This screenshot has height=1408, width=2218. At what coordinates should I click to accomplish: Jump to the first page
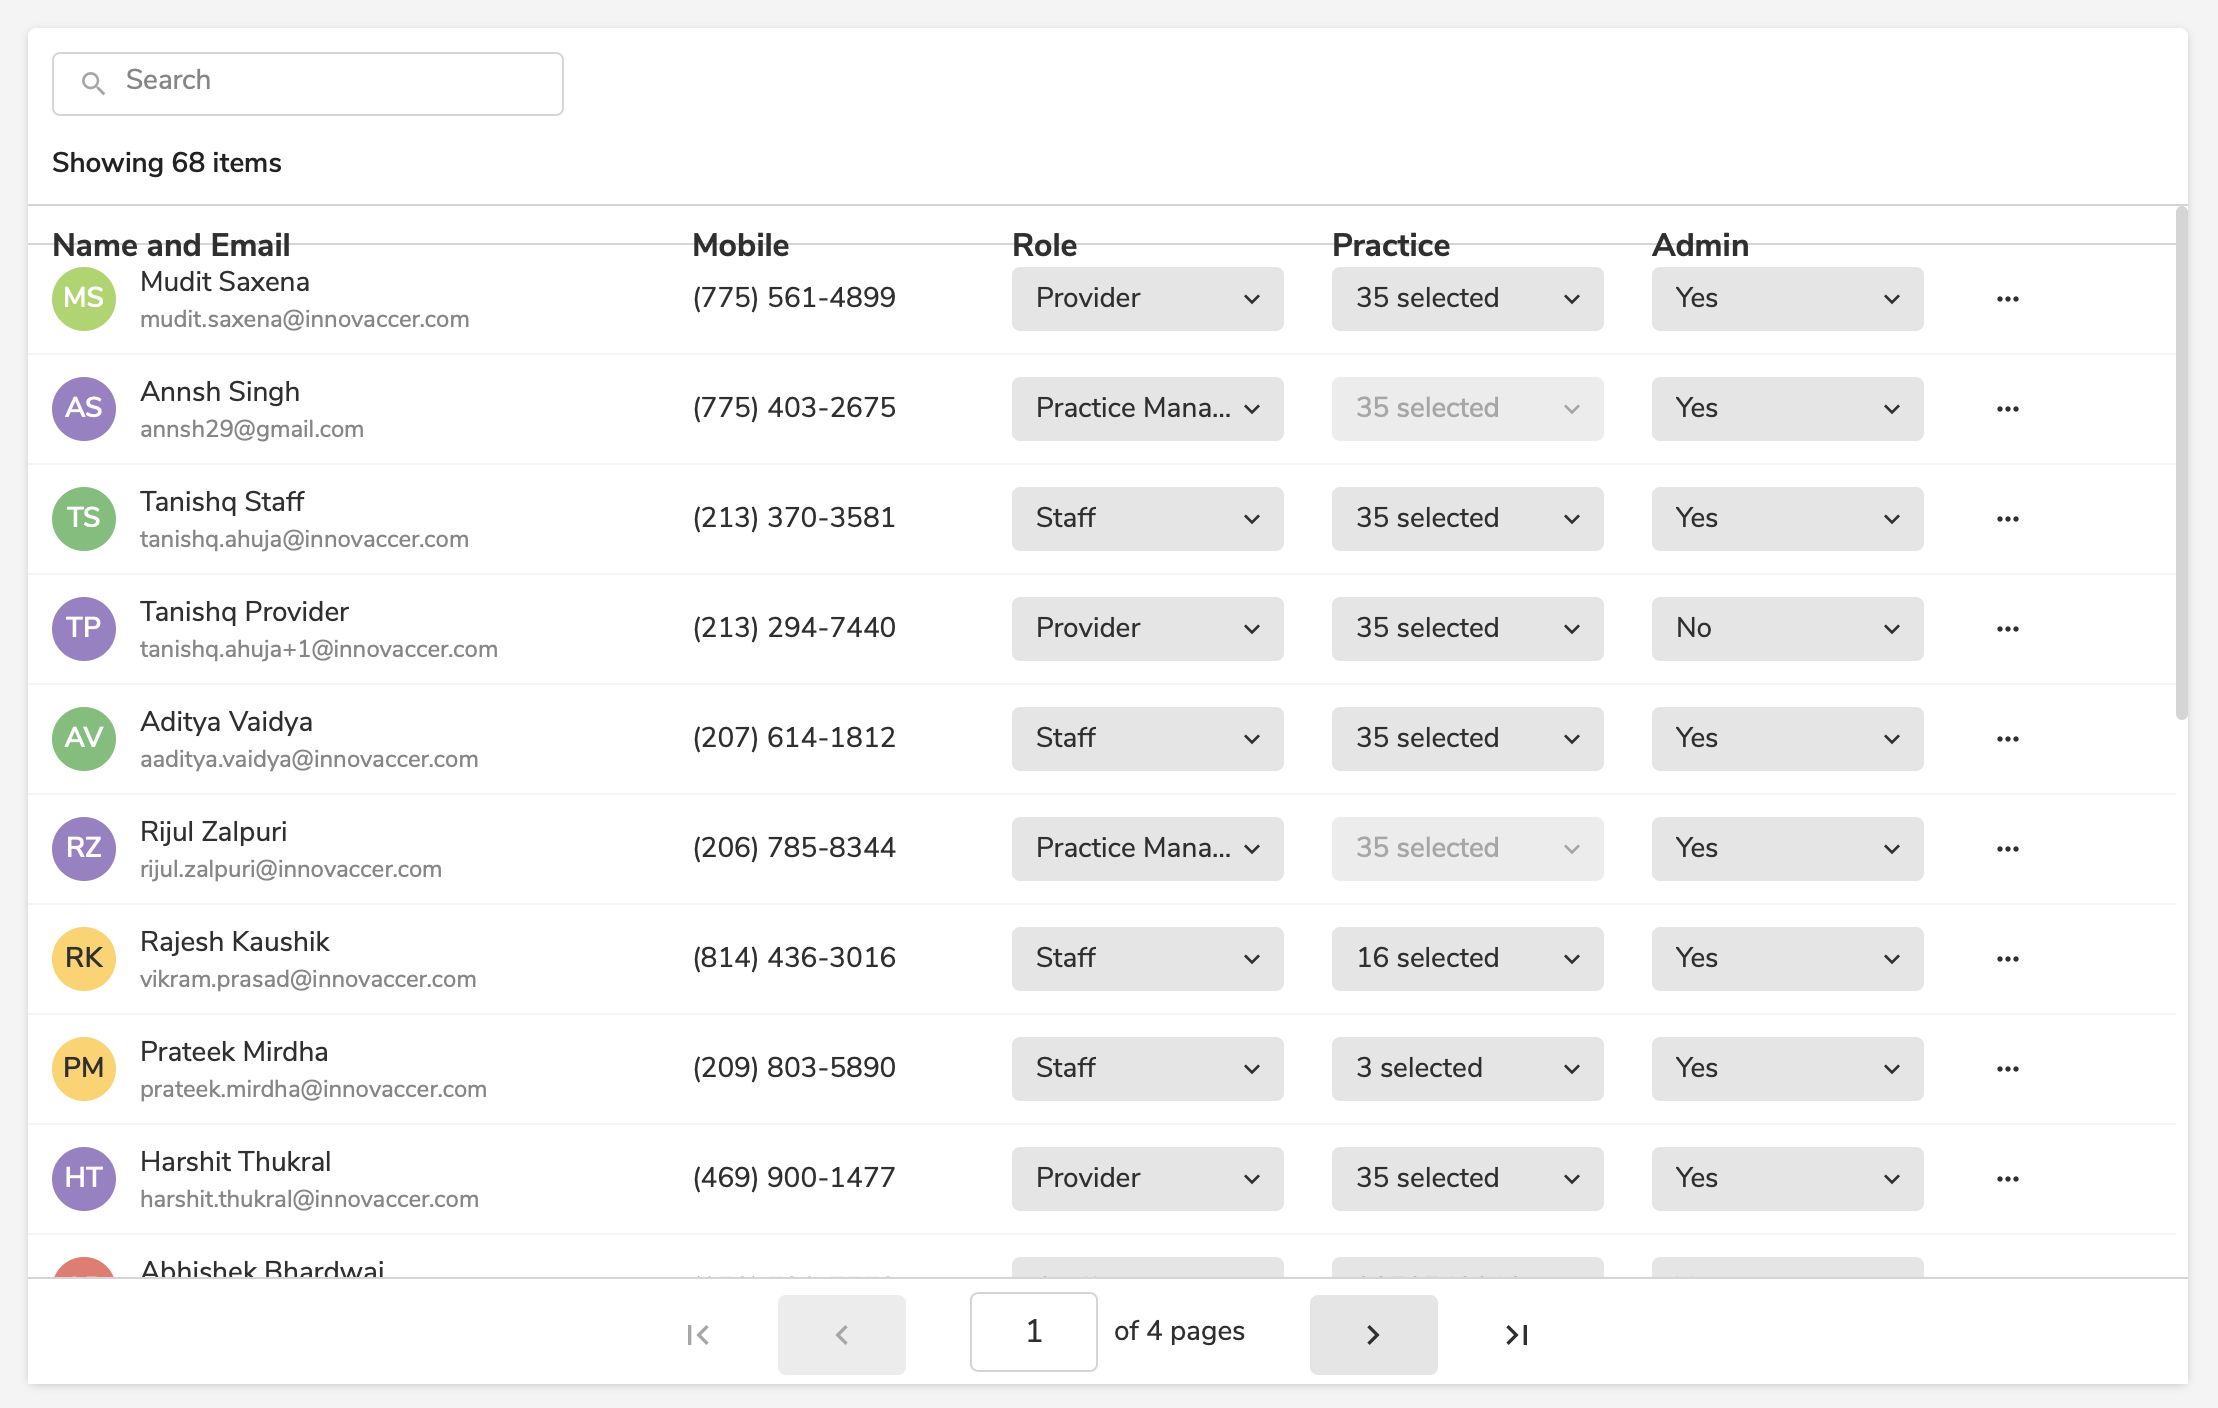pos(698,1334)
